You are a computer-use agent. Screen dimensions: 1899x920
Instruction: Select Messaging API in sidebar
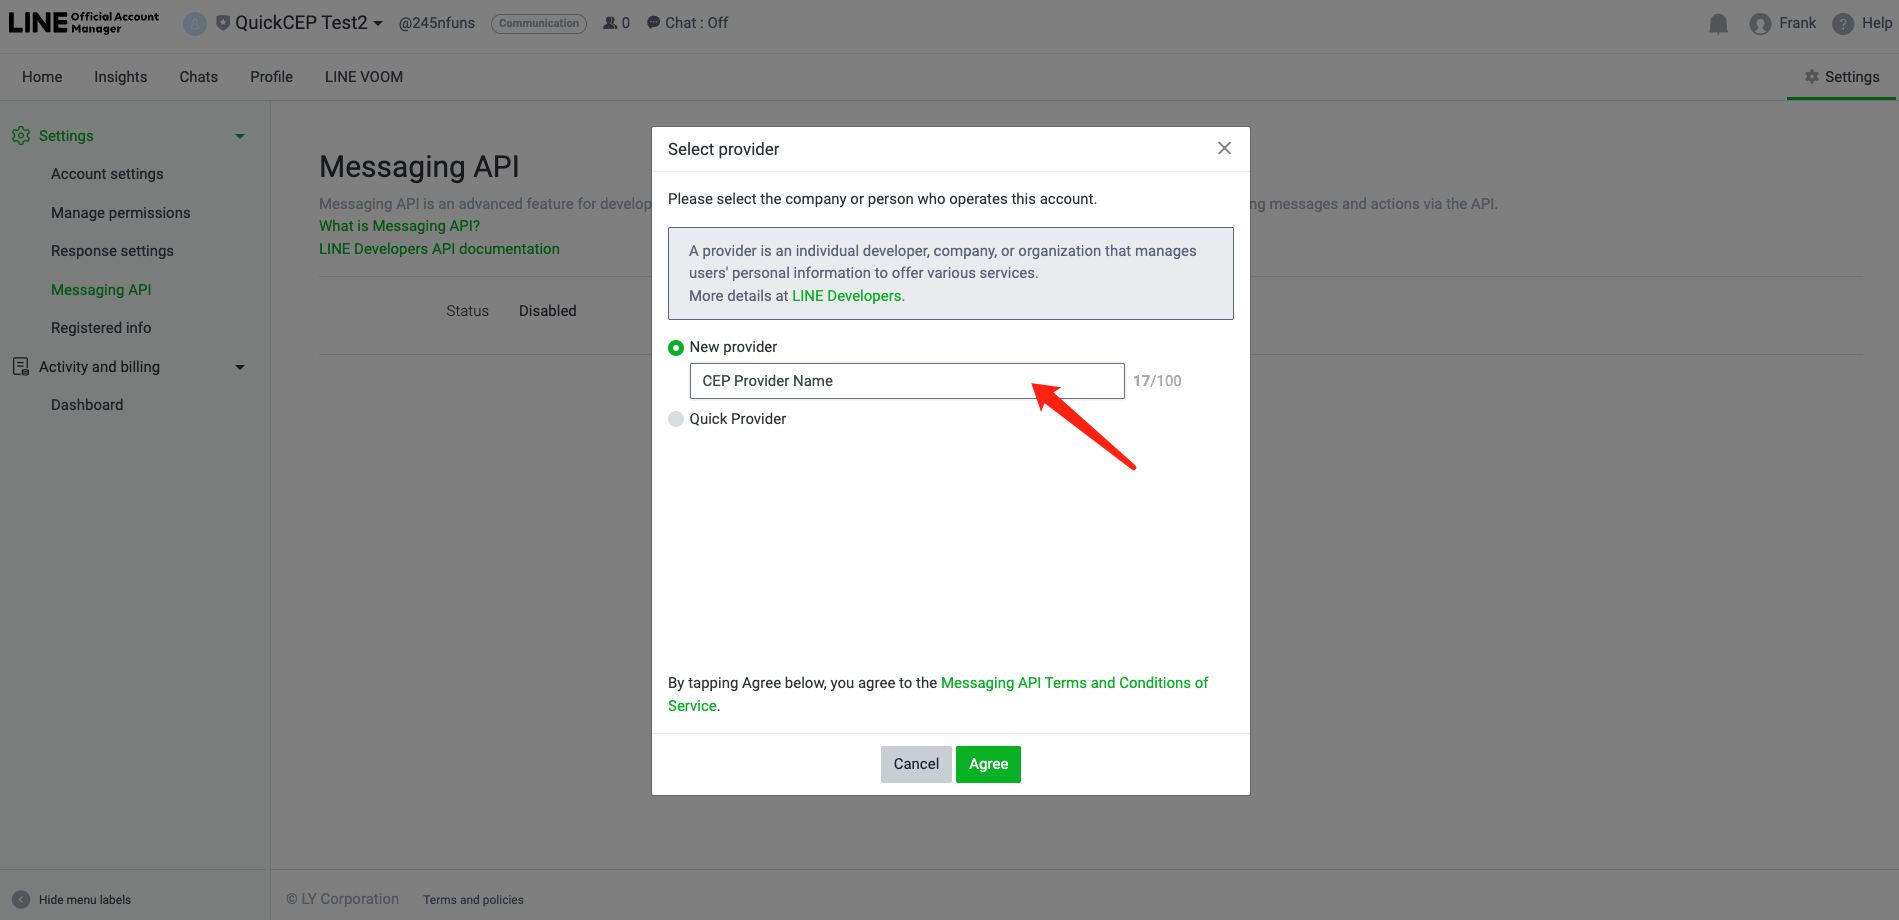point(101,290)
